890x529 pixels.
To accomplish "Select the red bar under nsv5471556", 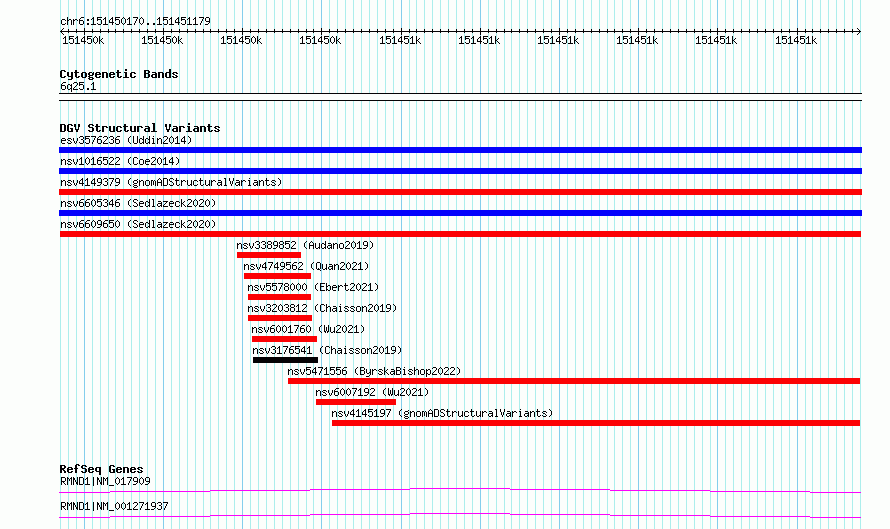I will [x=574, y=381].
